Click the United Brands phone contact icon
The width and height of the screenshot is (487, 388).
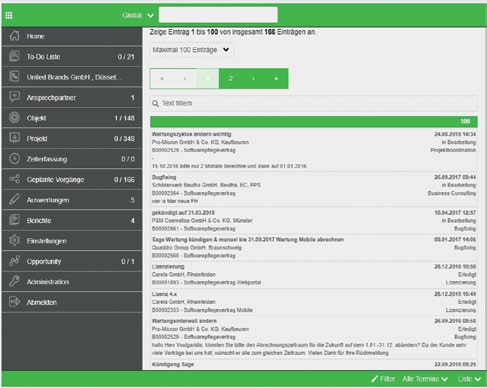click(14, 77)
